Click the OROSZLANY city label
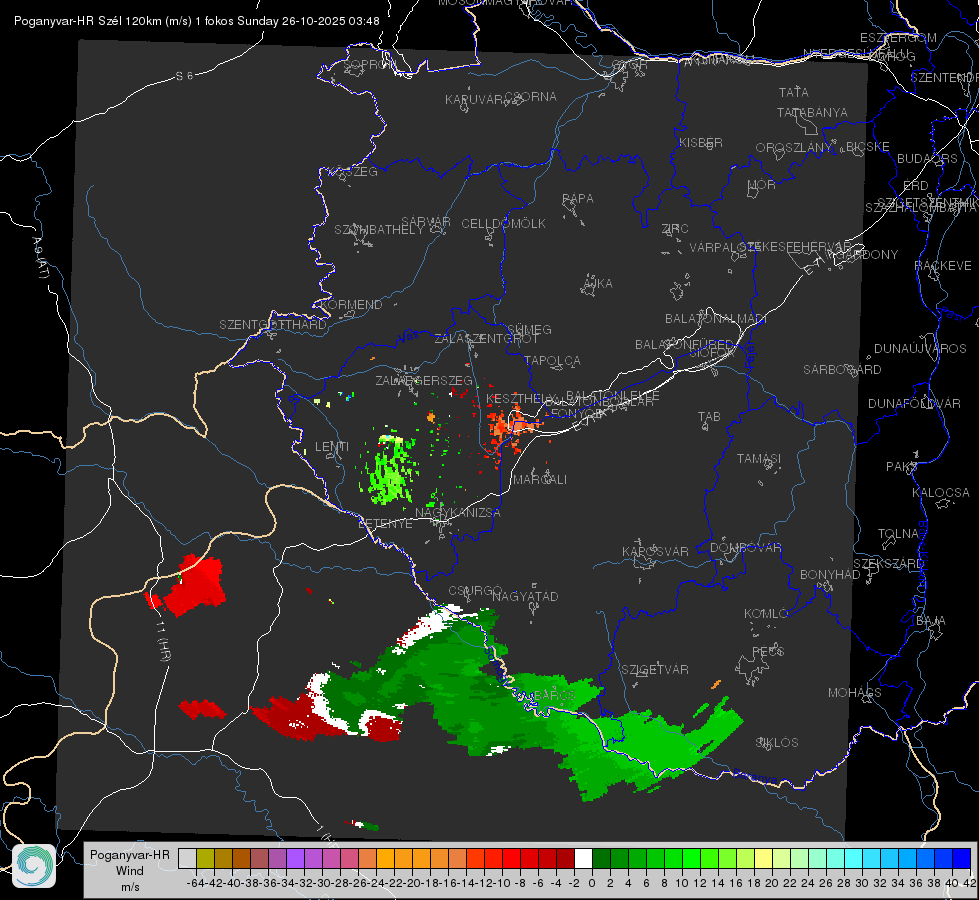This screenshot has height=900, width=979. pyautogui.click(x=794, y=148)
